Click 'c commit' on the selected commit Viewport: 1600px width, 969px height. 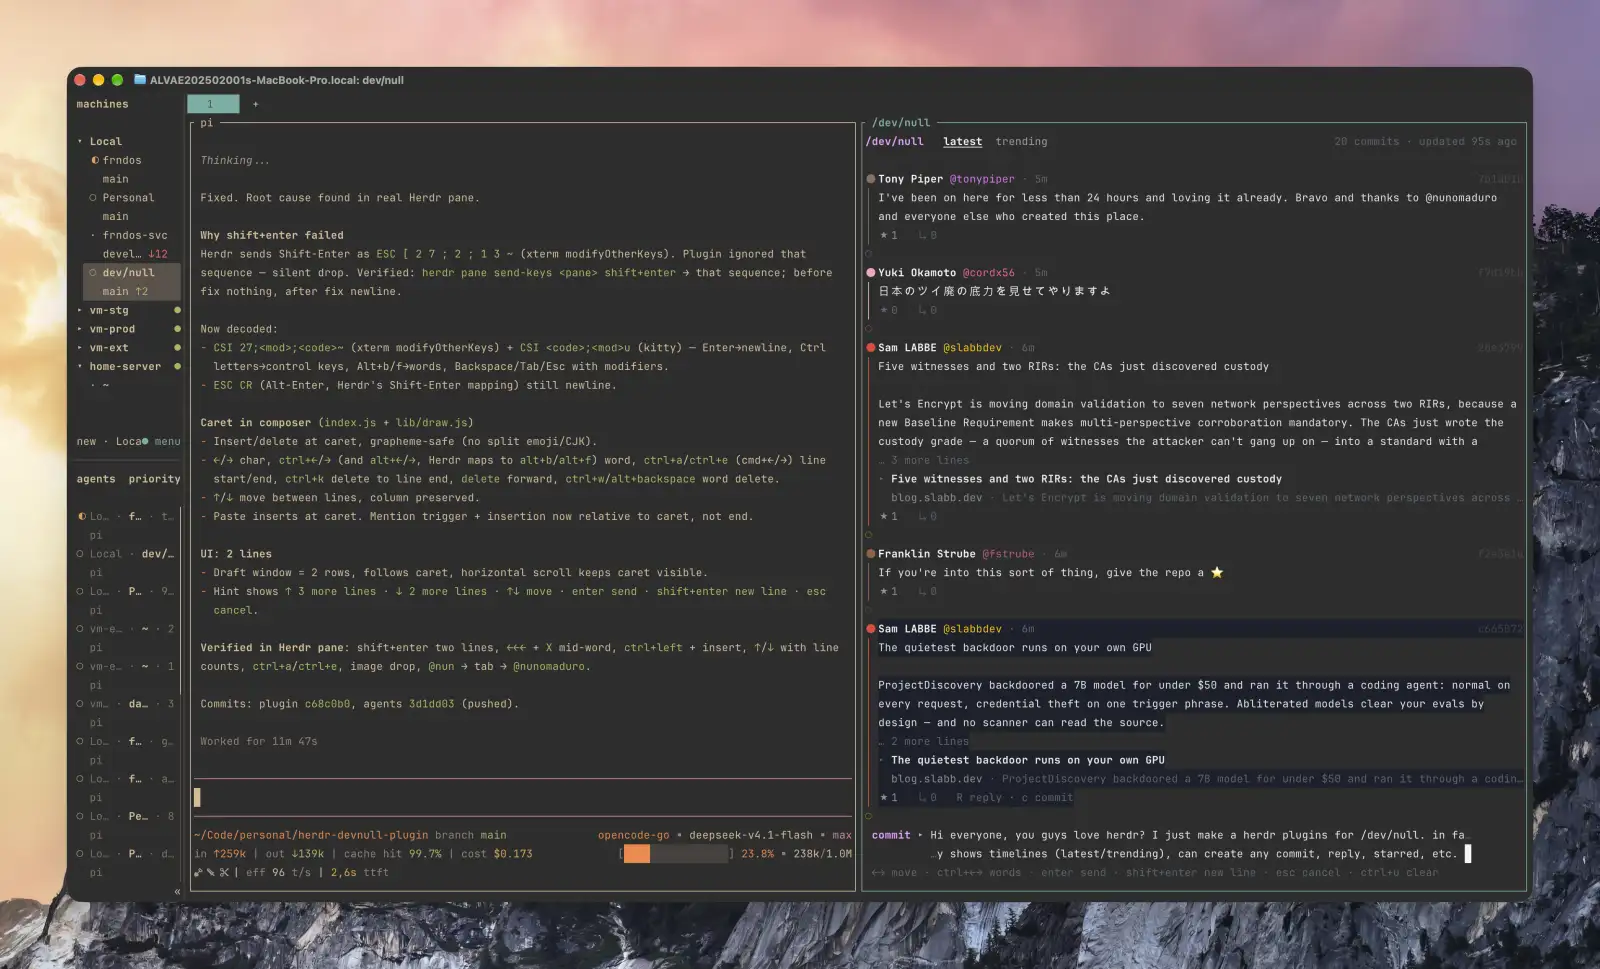coord(1047,798)
